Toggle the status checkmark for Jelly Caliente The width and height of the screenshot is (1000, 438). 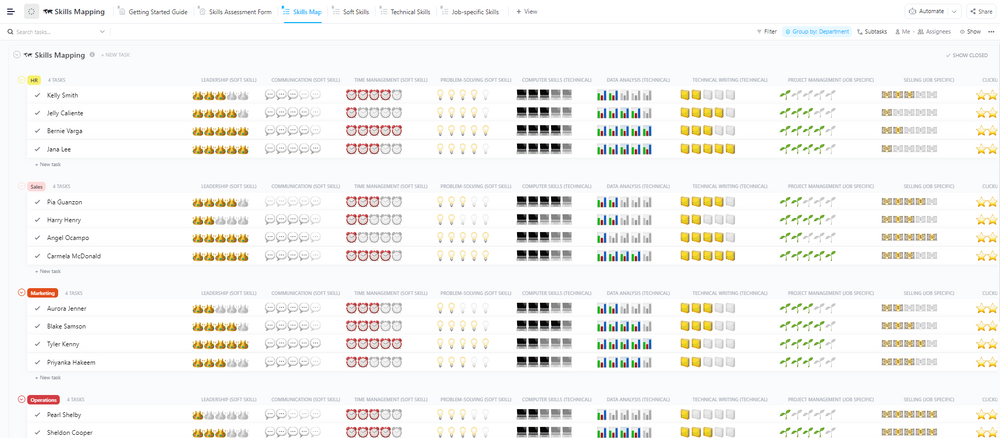click(x=38, y=113)
